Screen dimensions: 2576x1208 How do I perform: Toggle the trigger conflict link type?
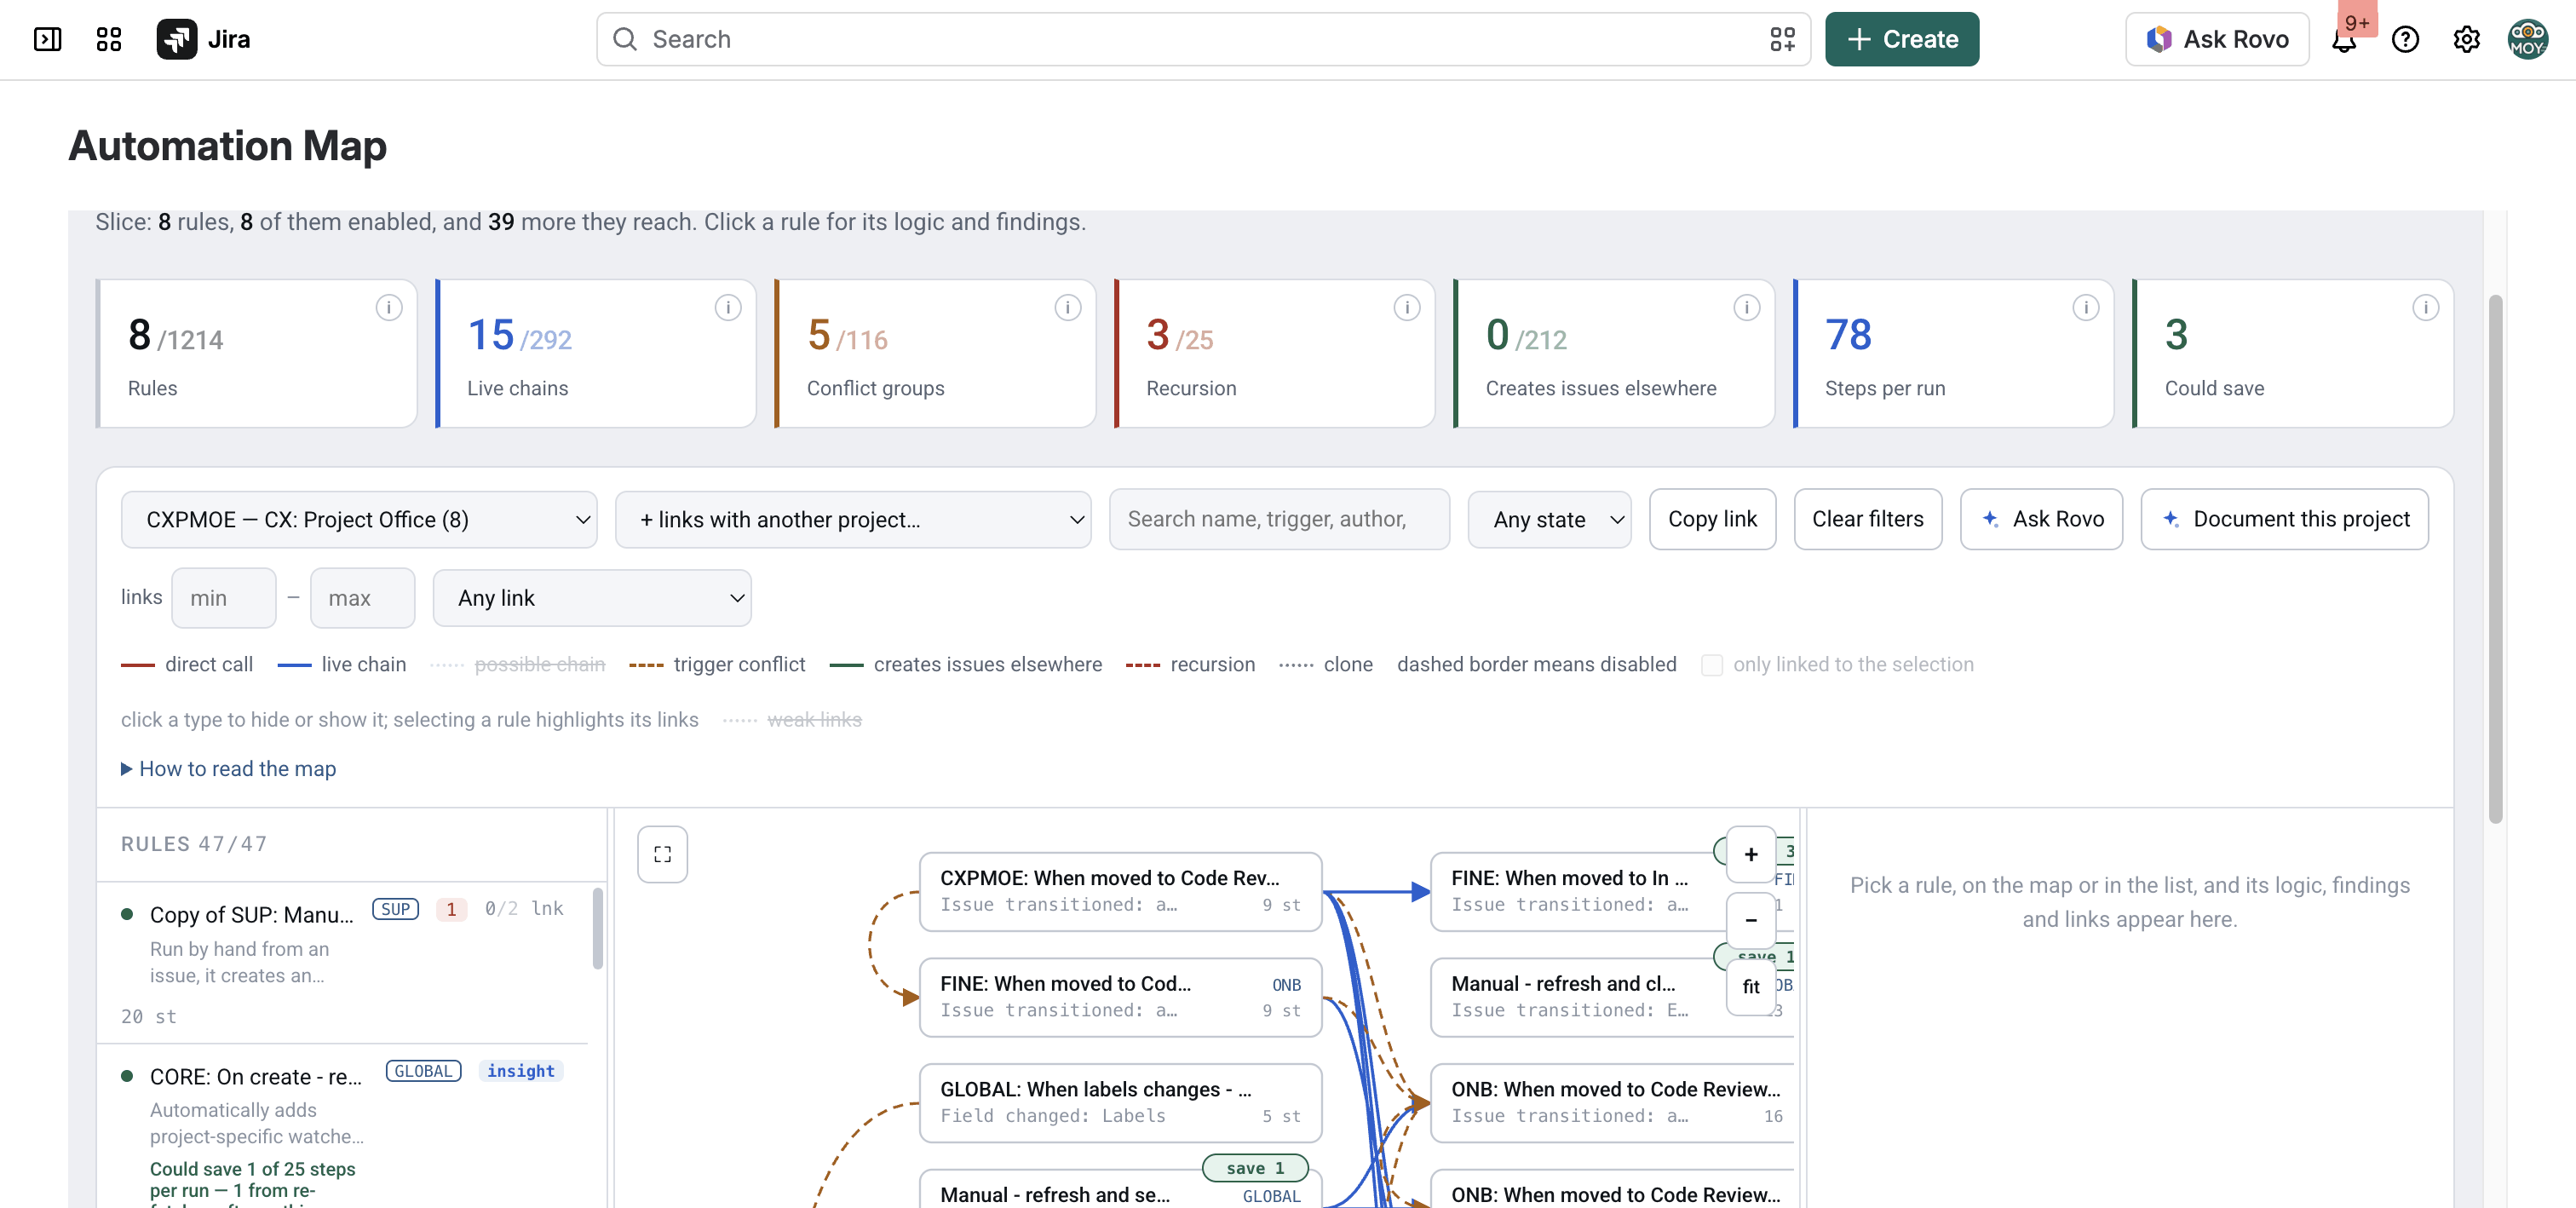(717, 664)
